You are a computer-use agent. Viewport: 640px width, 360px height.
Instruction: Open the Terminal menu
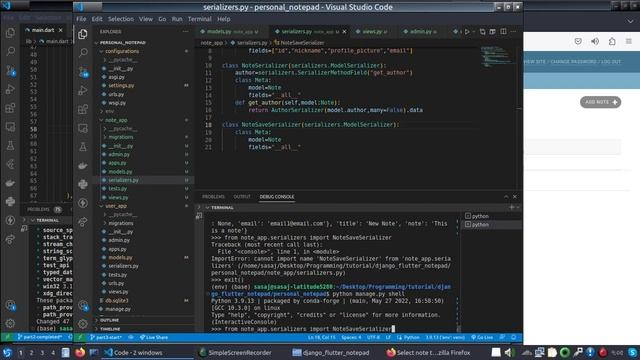tap(200, 19)
